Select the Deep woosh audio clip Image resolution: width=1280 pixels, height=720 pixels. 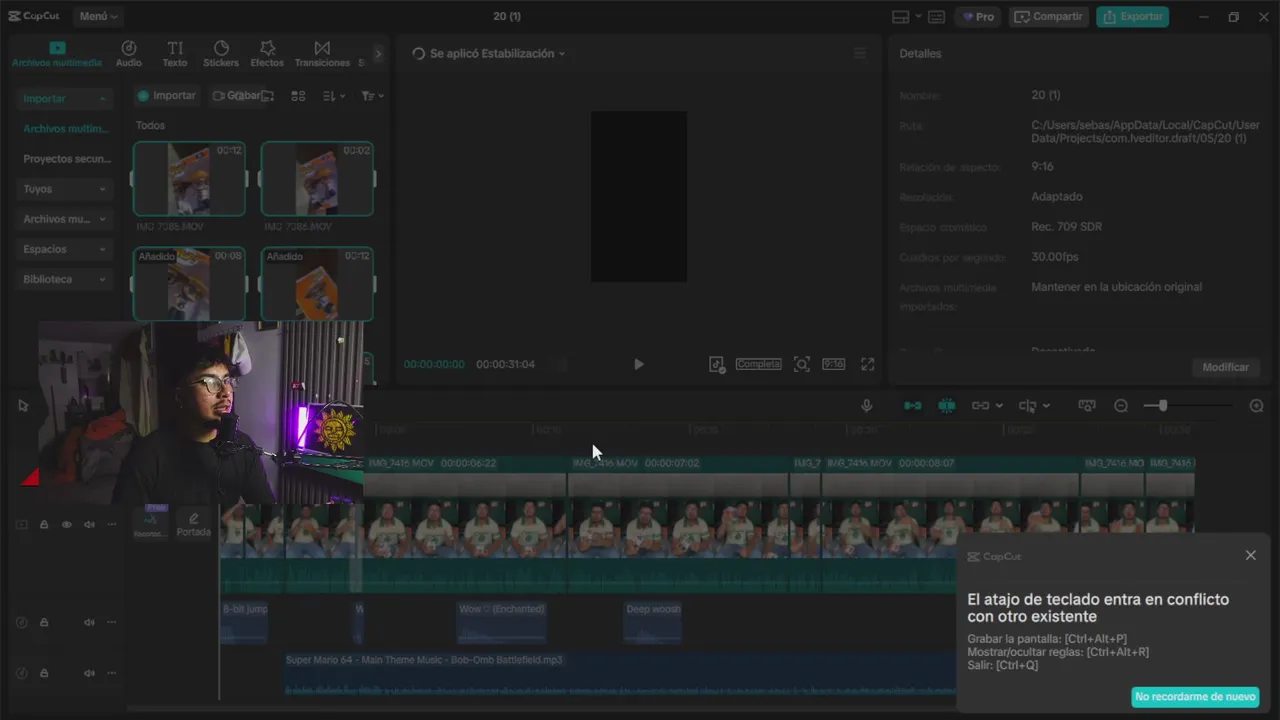pyautogui.click(x=652, y=621)
